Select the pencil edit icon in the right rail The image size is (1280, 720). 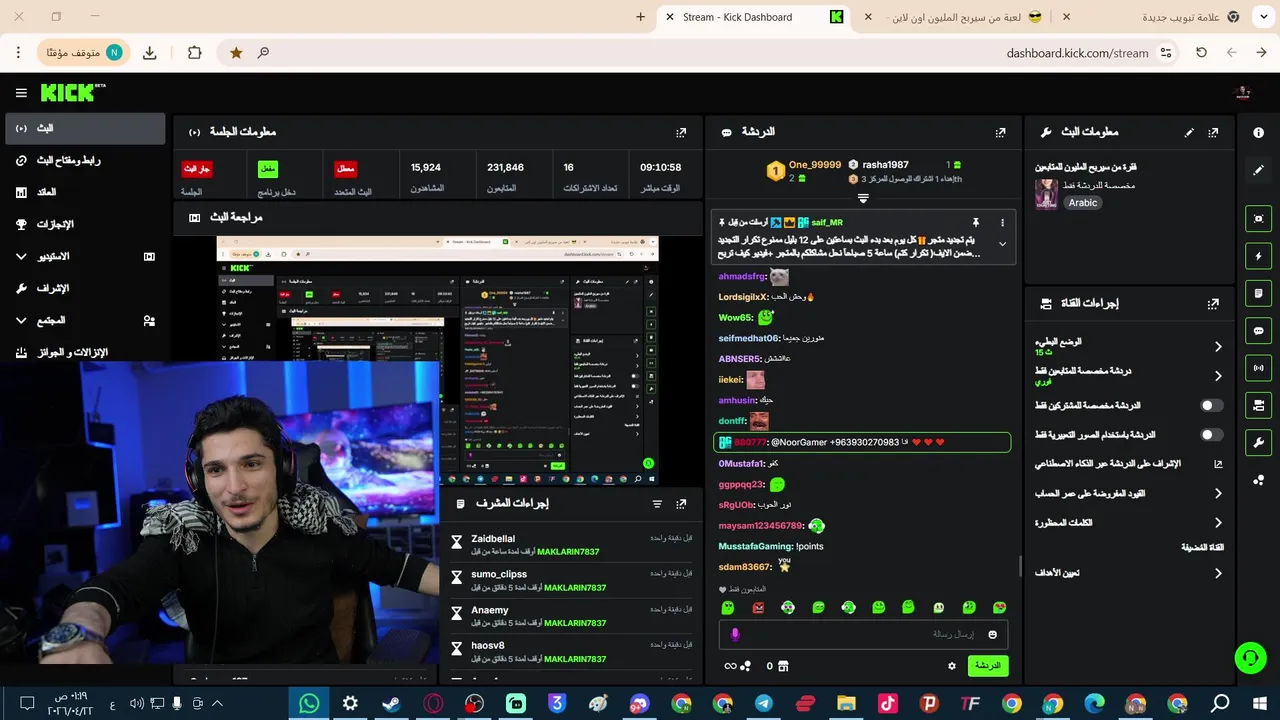point(1258,170)
